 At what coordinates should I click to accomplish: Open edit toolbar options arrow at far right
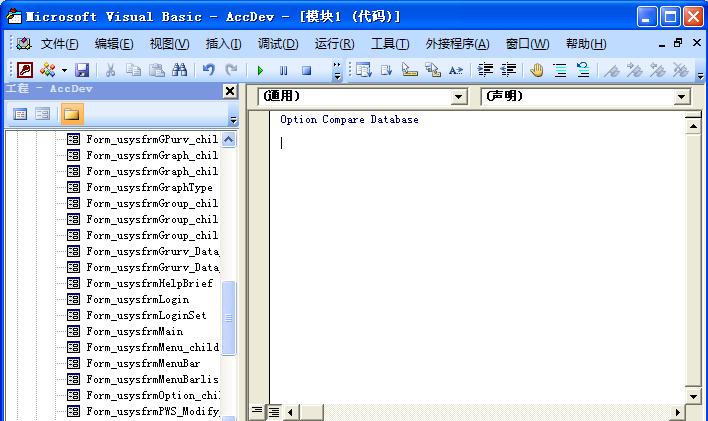(x=700, y=73)
